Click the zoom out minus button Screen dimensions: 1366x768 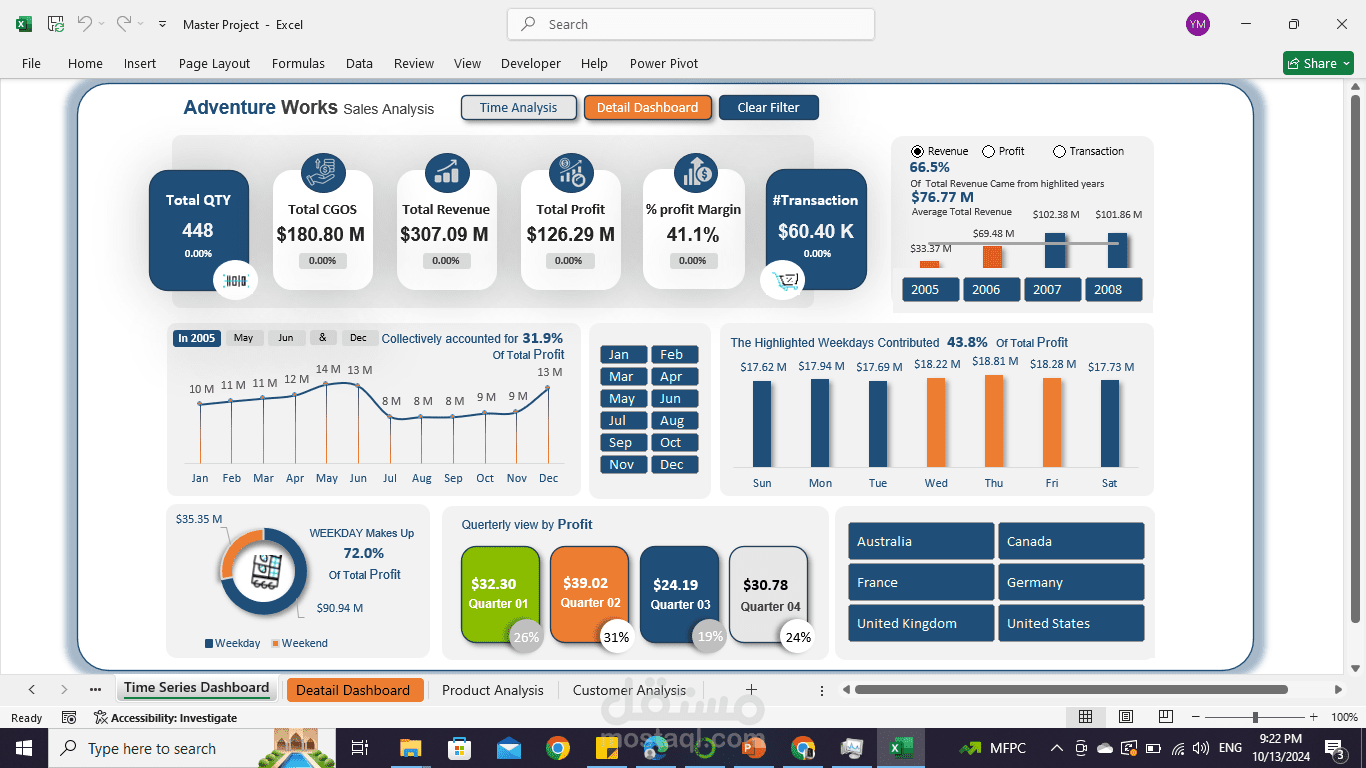click(1194, 717)
